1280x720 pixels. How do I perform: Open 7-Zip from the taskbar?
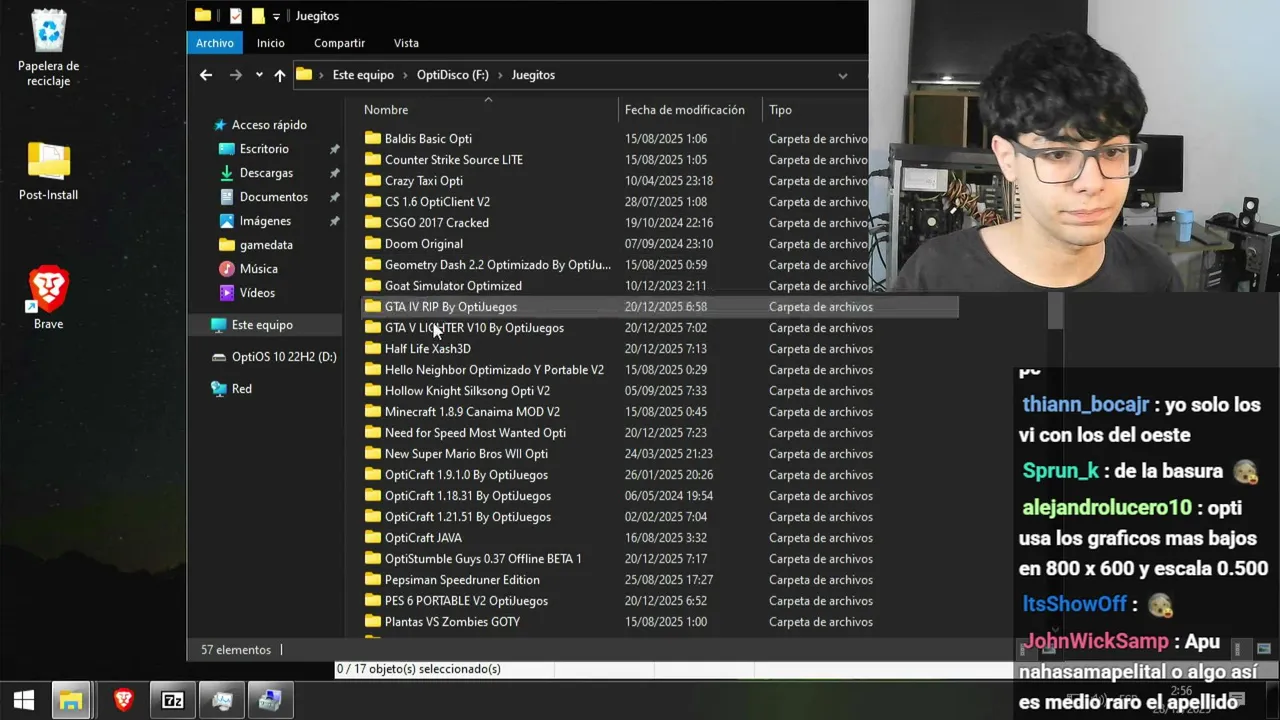(173, 700)
